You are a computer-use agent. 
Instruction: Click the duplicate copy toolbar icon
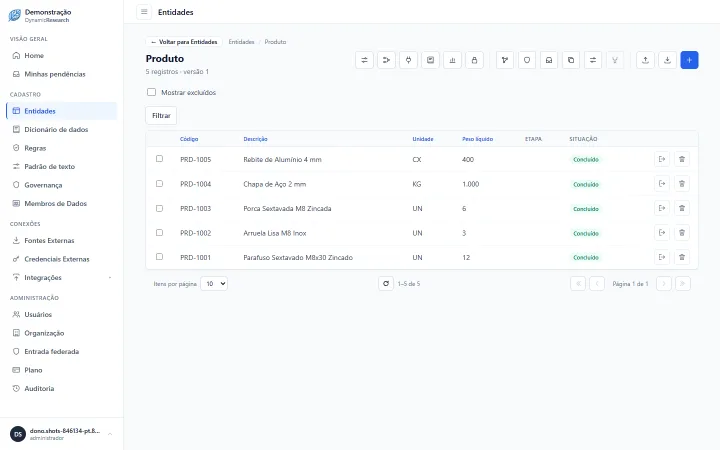tap(571, 60)
